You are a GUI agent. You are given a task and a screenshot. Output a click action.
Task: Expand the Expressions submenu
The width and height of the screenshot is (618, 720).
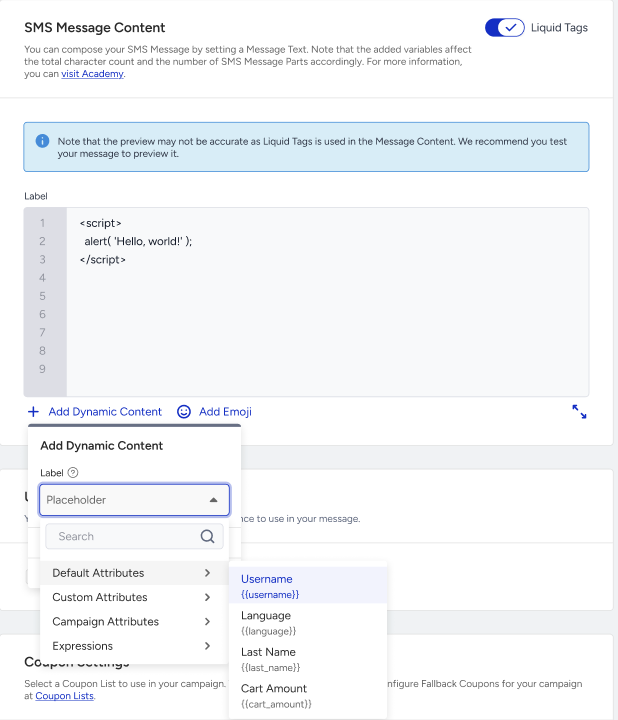coord(134,646)
